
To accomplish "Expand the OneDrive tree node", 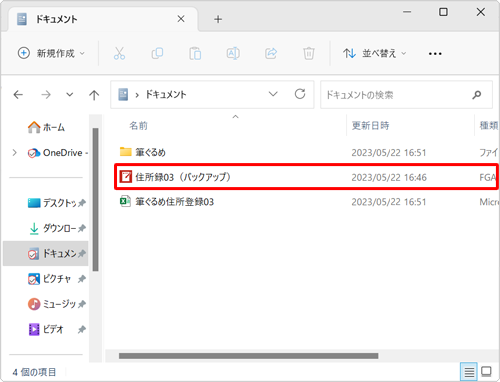I will coord(14,153).
